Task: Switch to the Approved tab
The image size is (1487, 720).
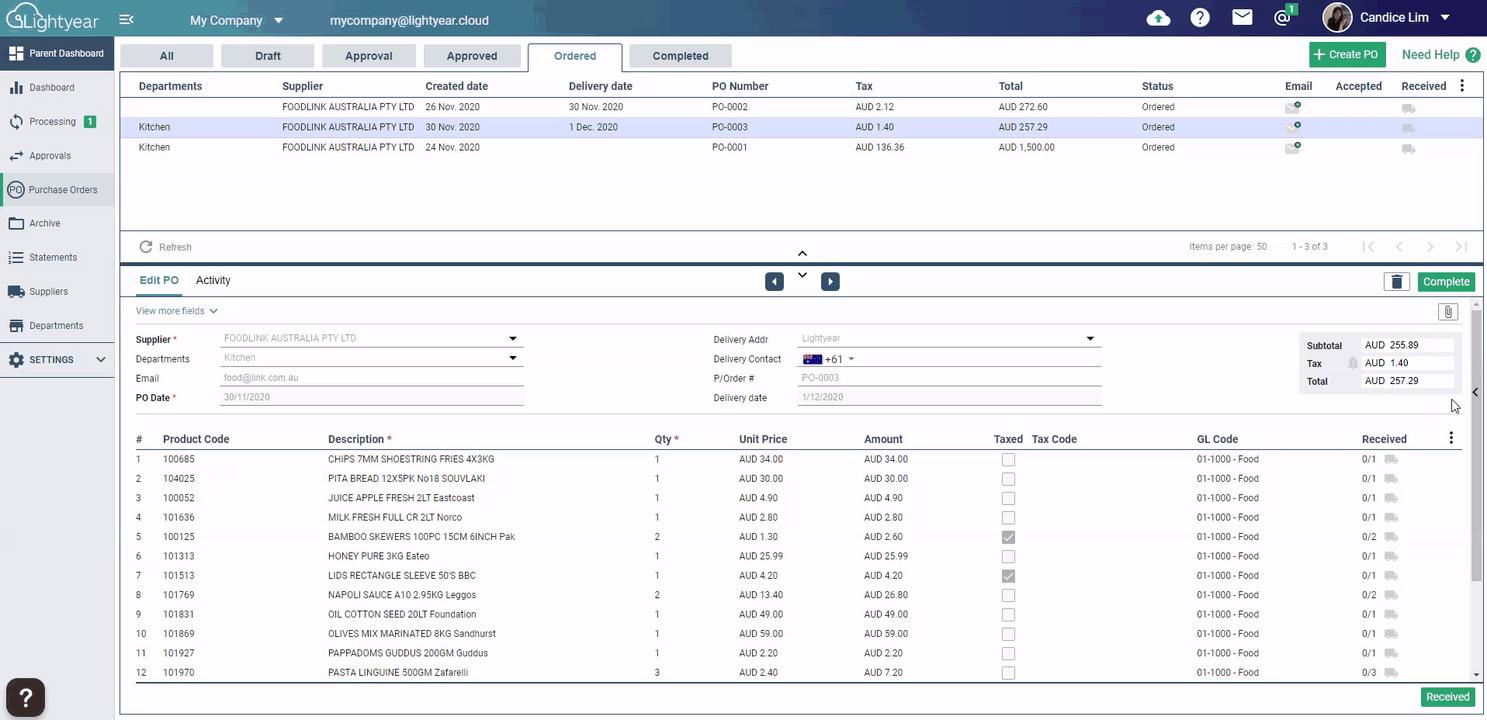Action: (472, 56)
